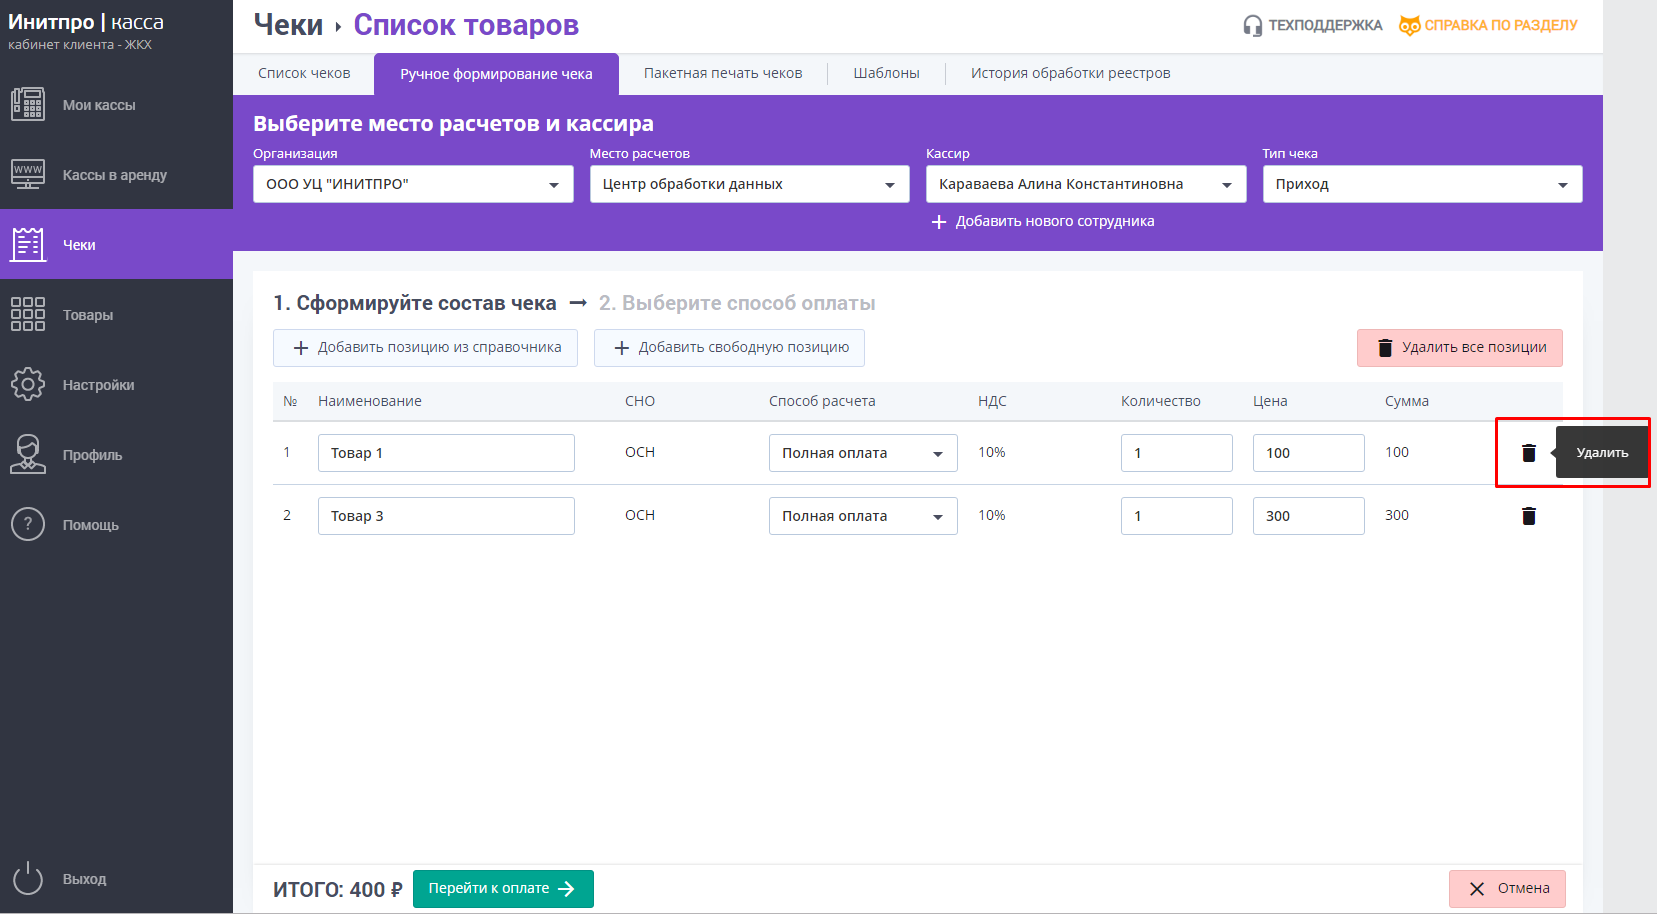
Task: Click Чеки breadcrumb heading
Action: [288, 25]
